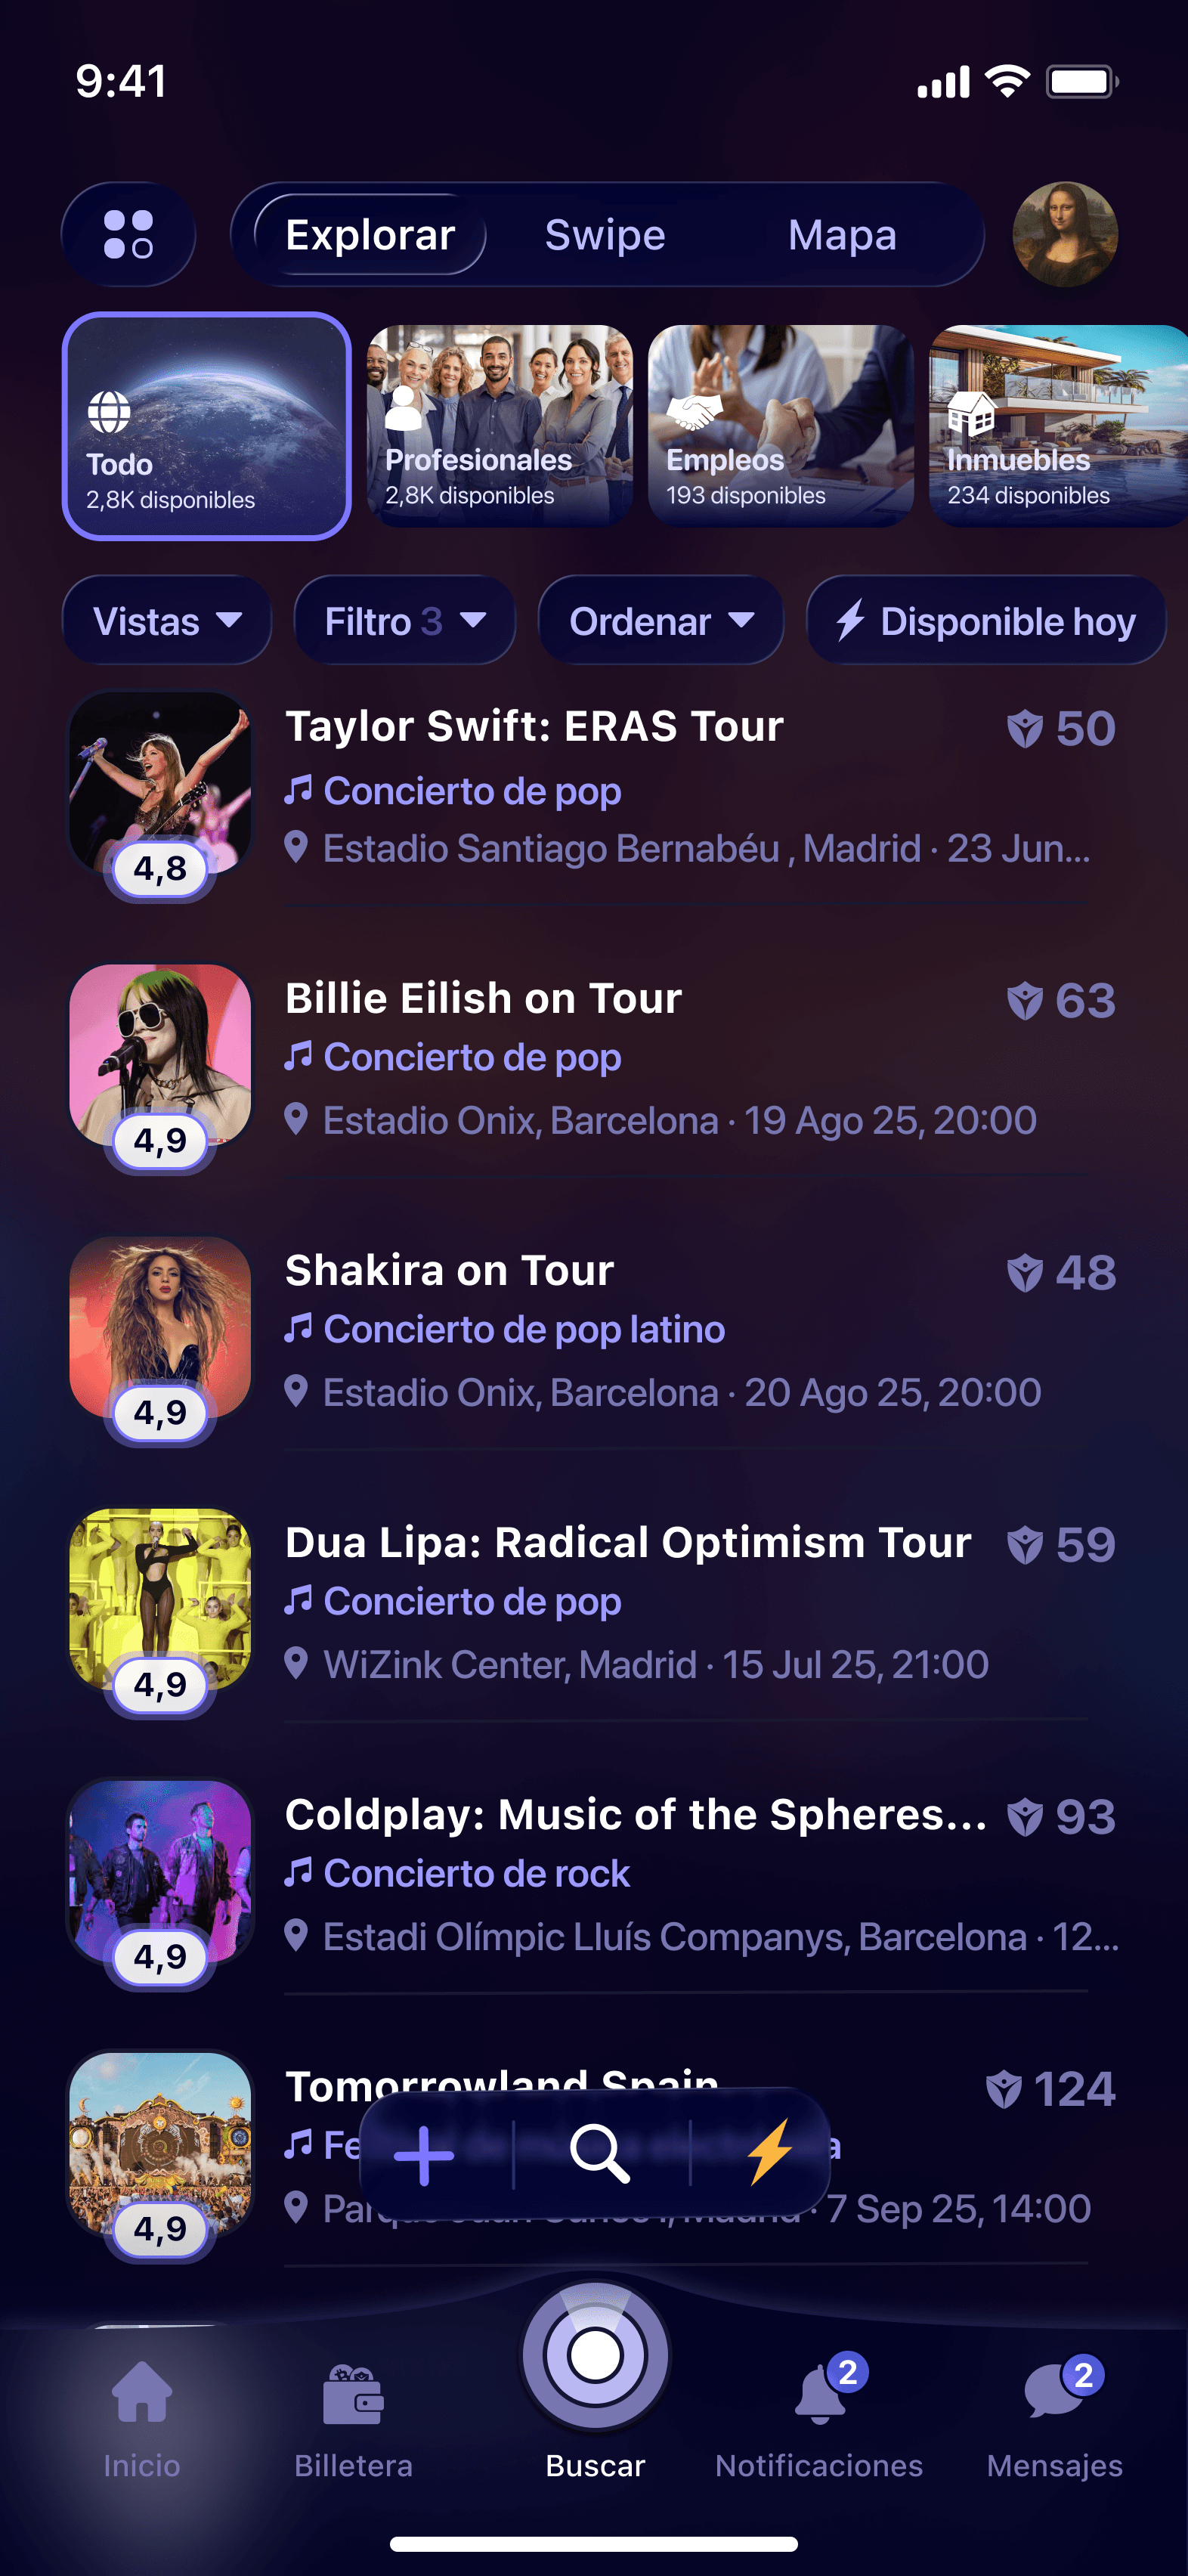Screen dimensions: 1188x2576
Task: Open the Mona Lisa profile avatar
Action: [1065, 235]
